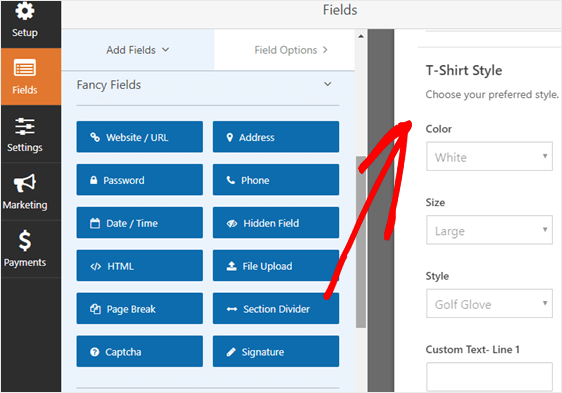This screenshot has width=562, height=393.
Task: Add a Hidden Field
Action: (x=276, y=223)
